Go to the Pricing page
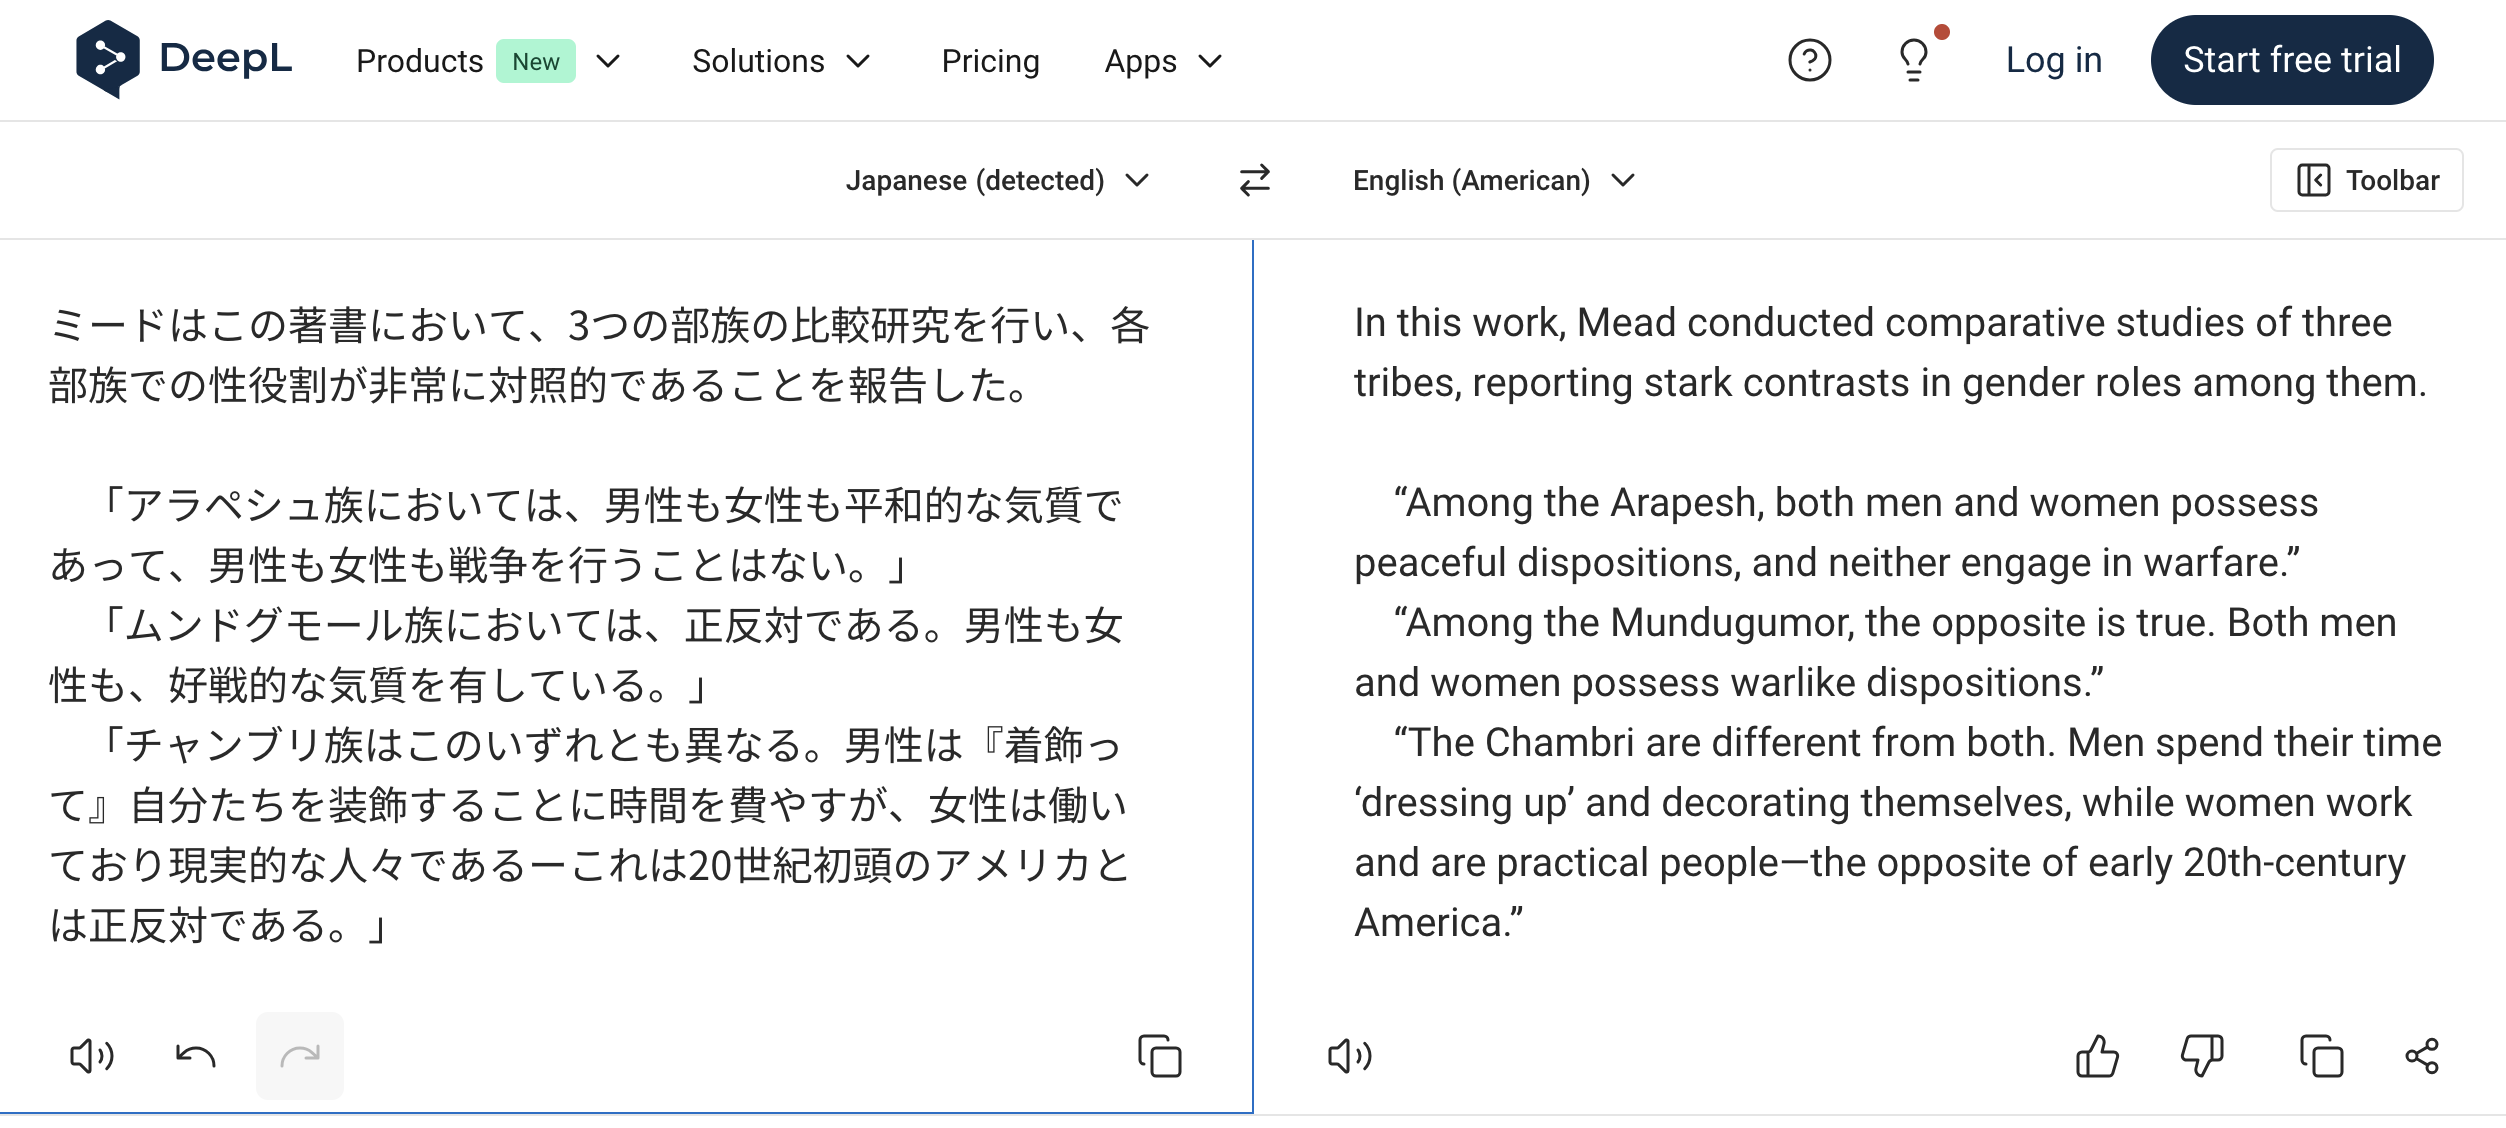The image size is (2506, 1128). (x=989, y=60)
